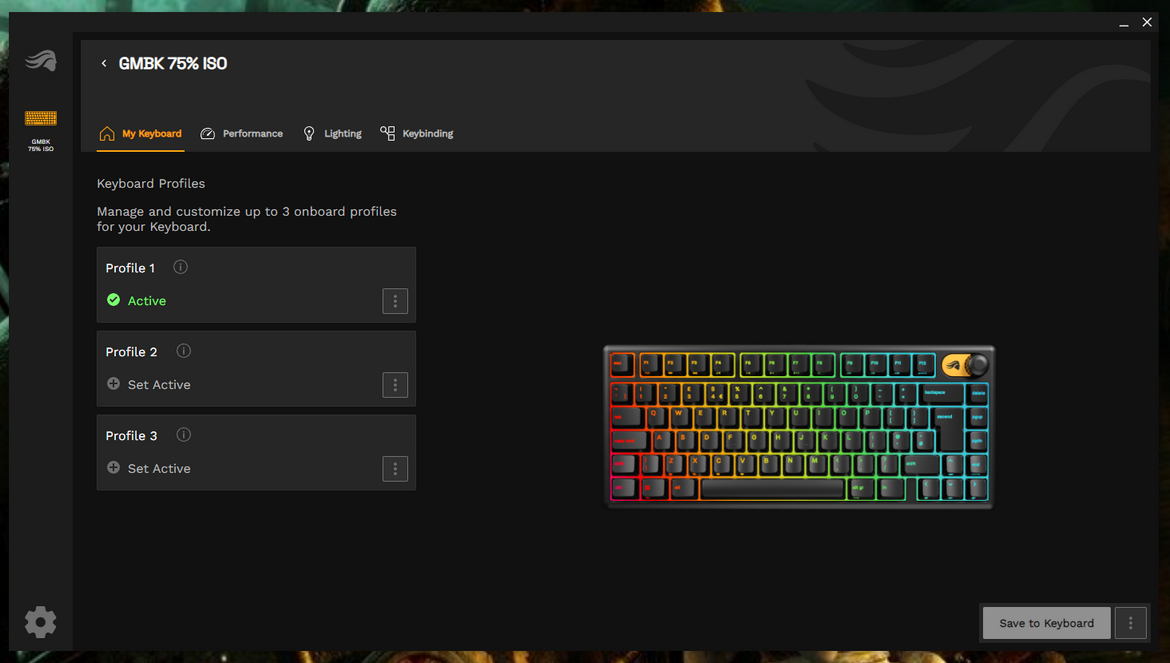Switch to the Performance tab
Screen dimensions: 1170x663
[x=242, y=134]
